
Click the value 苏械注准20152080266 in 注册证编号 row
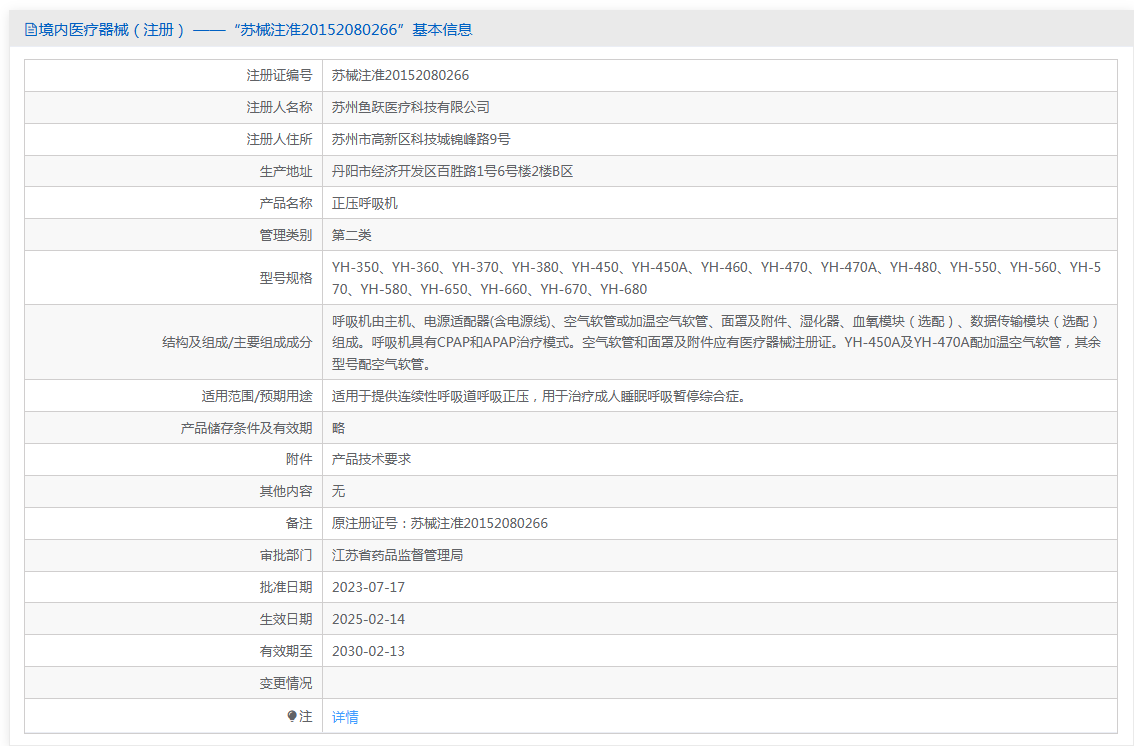400,75
